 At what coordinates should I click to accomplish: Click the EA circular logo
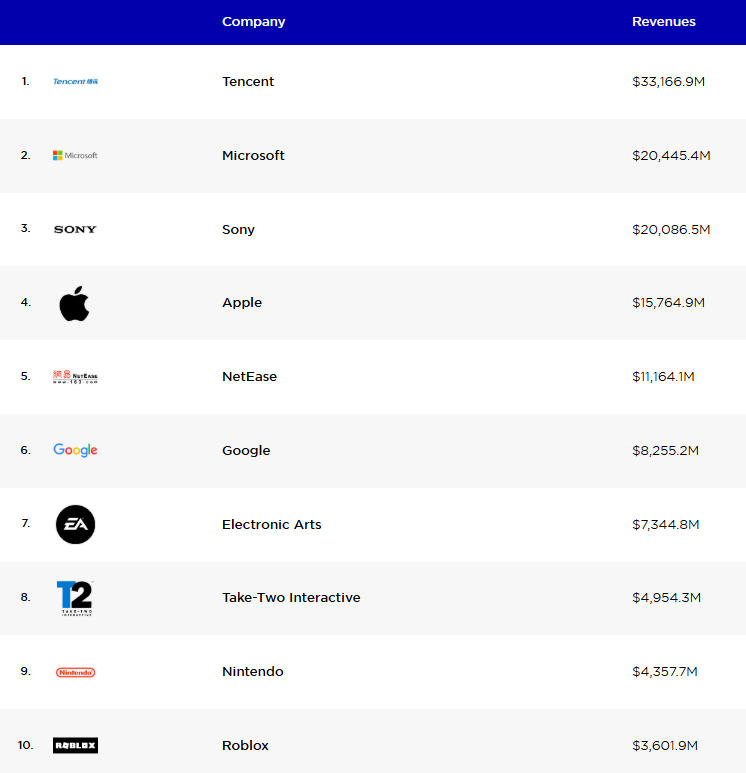[x=75, y=525]
